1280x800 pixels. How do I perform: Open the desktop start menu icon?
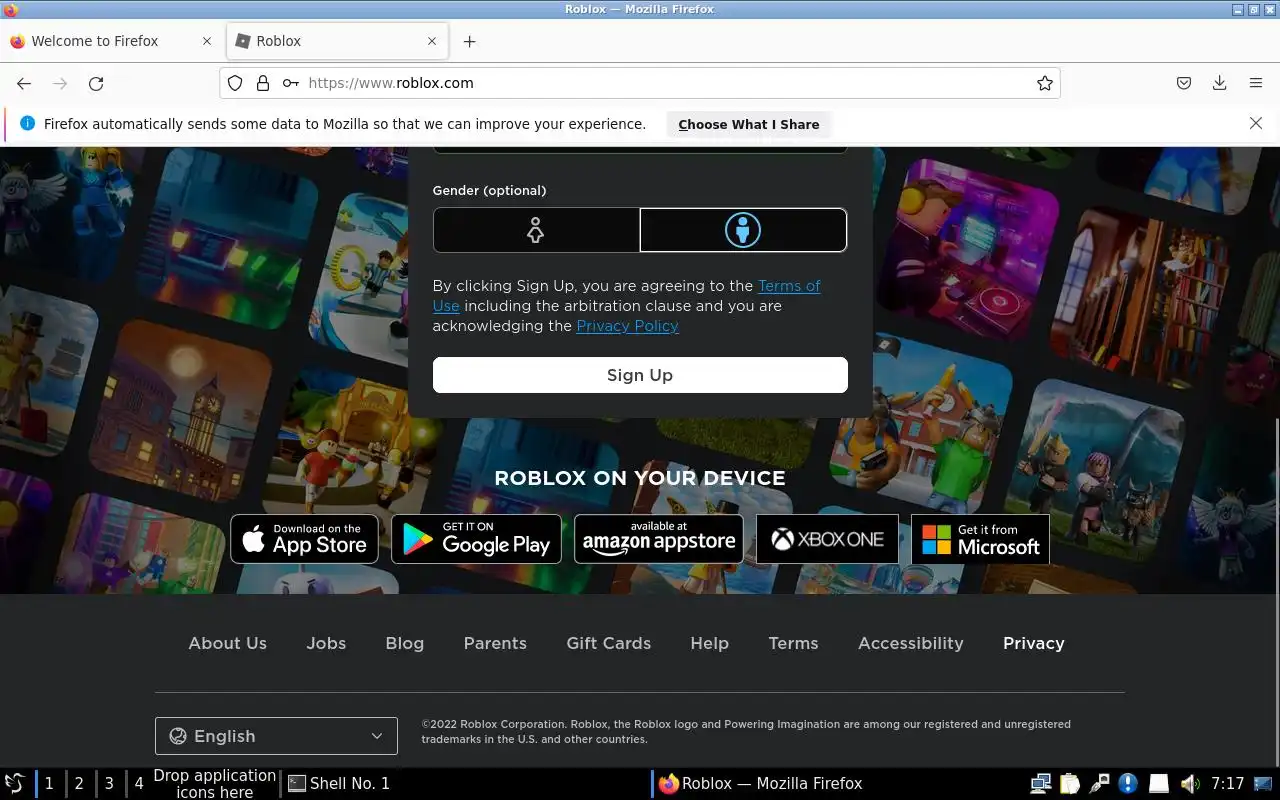[x=15, y=783]
